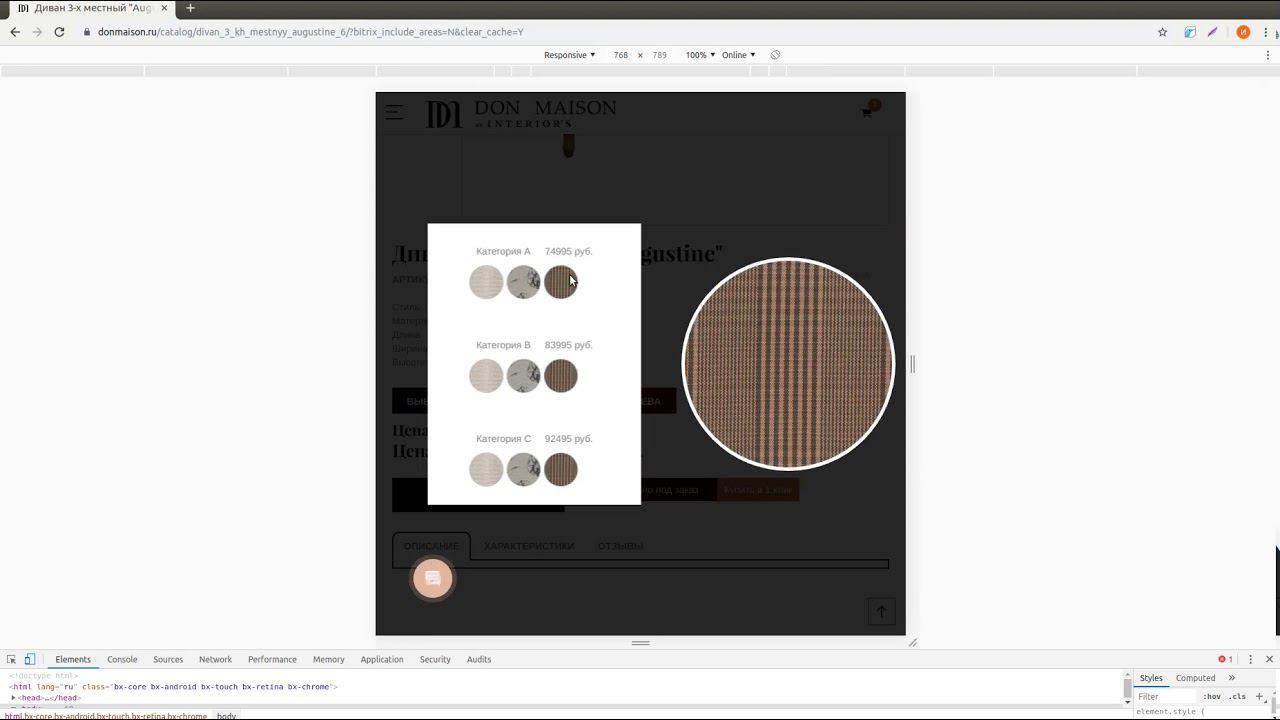This screenshot has height=720, width=1280.
Task: Open the Application tab
Action: (x=382, y=659)
